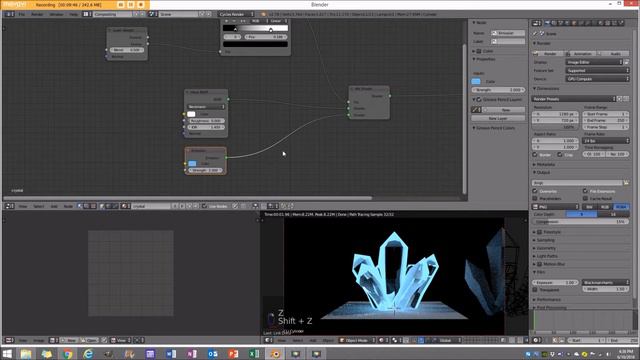
Task: Open Chrome from the taskbar
Action: (x=68, y=353)
